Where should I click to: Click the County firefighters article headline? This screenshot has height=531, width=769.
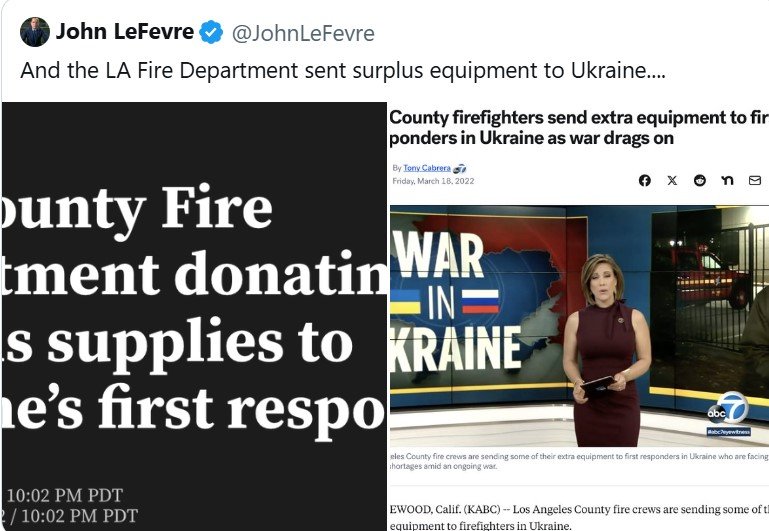click(x=579, y=127)
